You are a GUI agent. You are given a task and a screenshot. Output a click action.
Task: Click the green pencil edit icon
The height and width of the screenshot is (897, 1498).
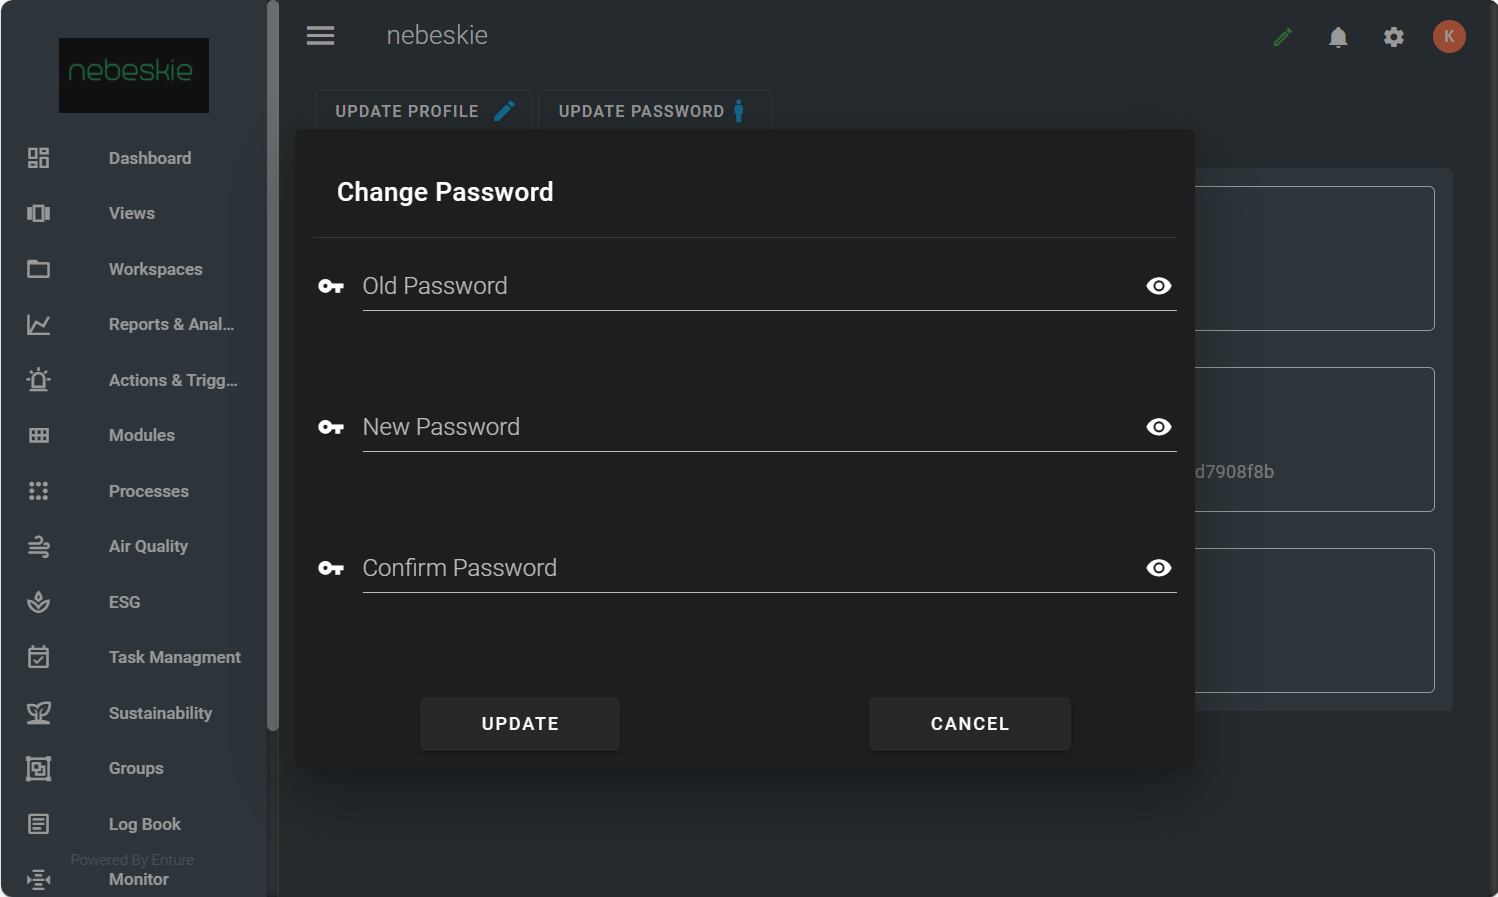pos(1283,38)
